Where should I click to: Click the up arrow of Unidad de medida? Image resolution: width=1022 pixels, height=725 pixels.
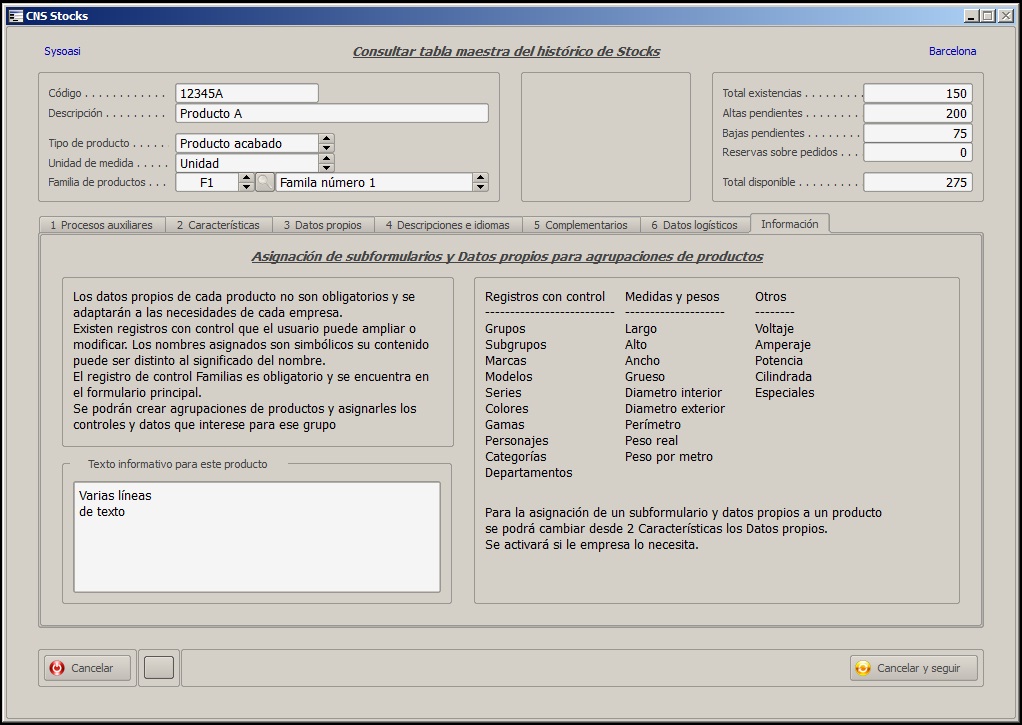coord(327,158)
